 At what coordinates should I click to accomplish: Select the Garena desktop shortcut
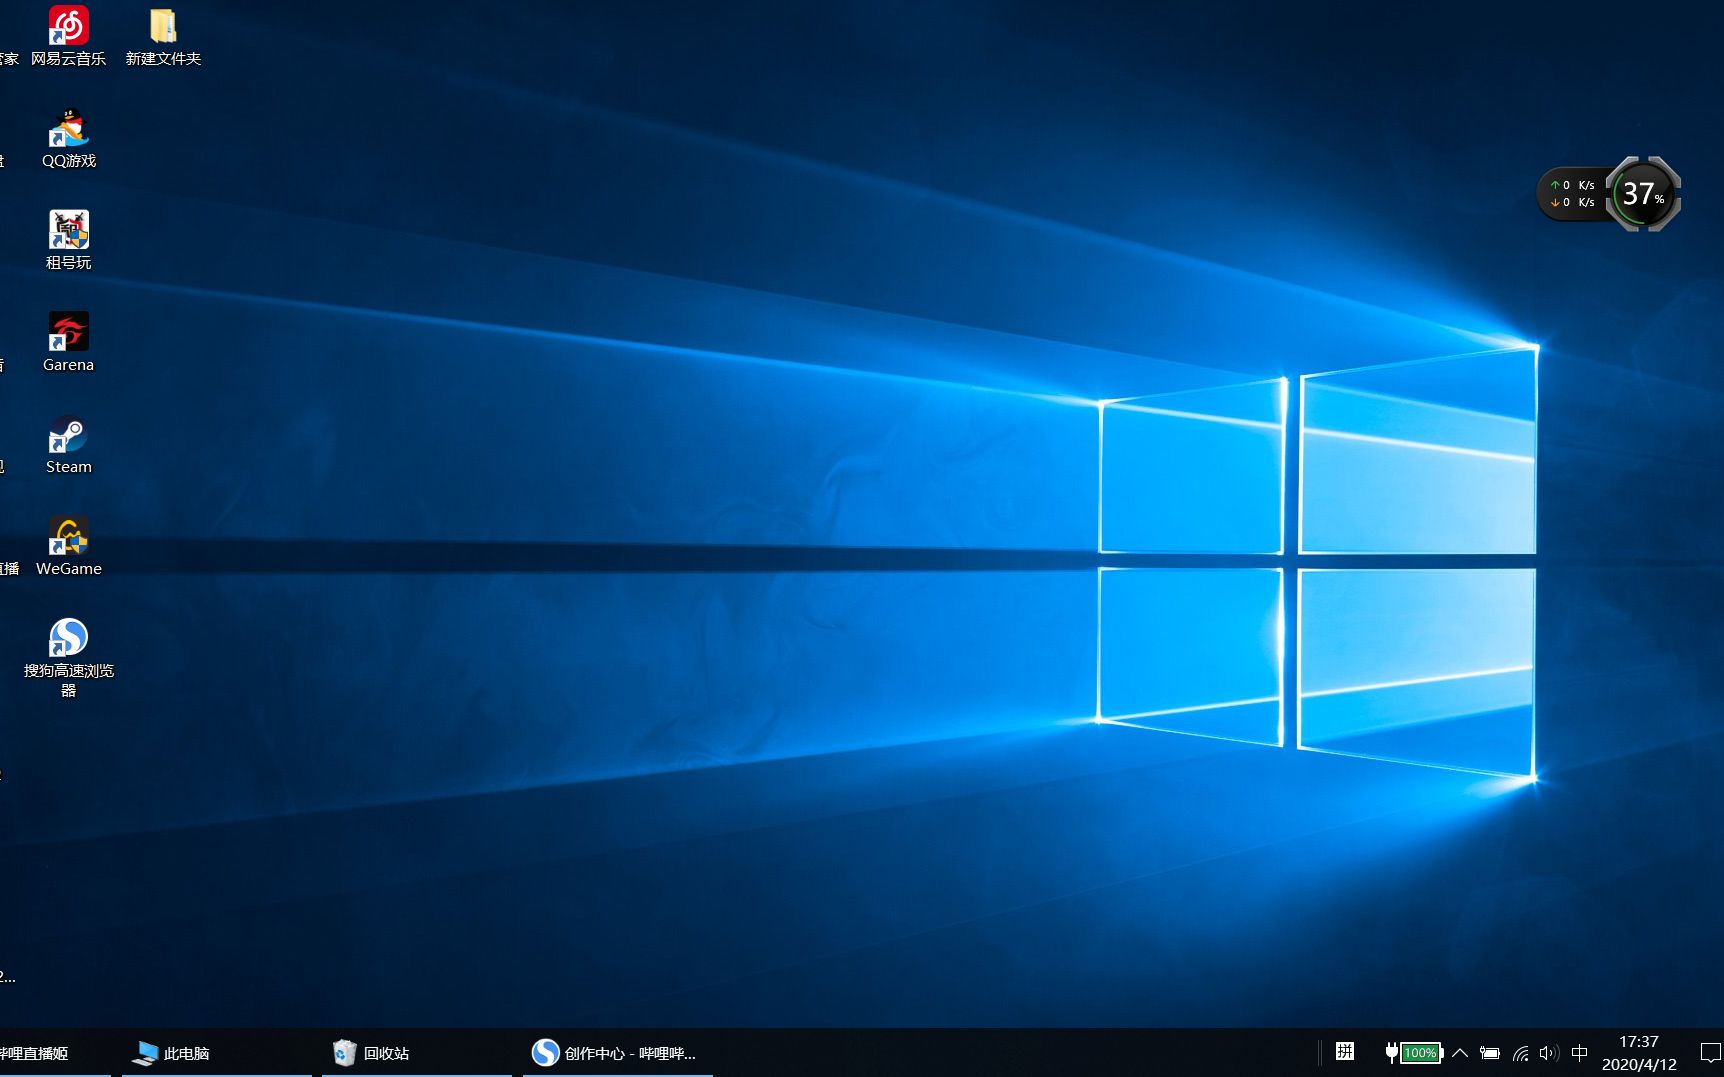[68, 342]
